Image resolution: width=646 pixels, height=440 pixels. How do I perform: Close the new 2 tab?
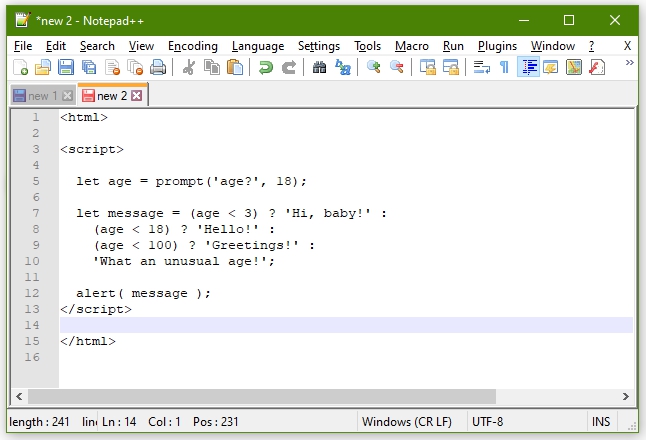coord(137,96)
